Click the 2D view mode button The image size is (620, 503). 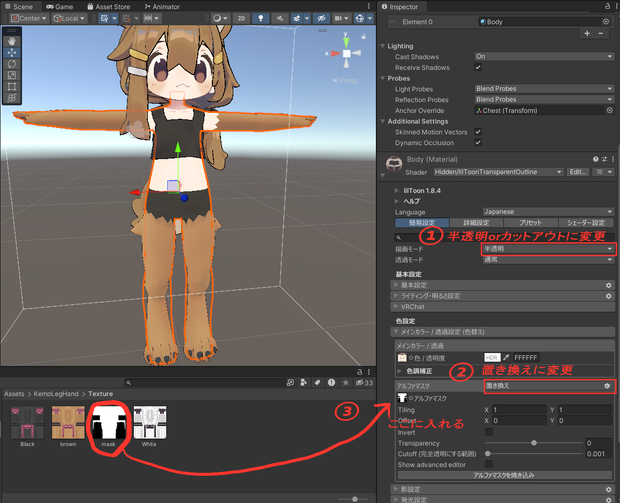point(241,18)
